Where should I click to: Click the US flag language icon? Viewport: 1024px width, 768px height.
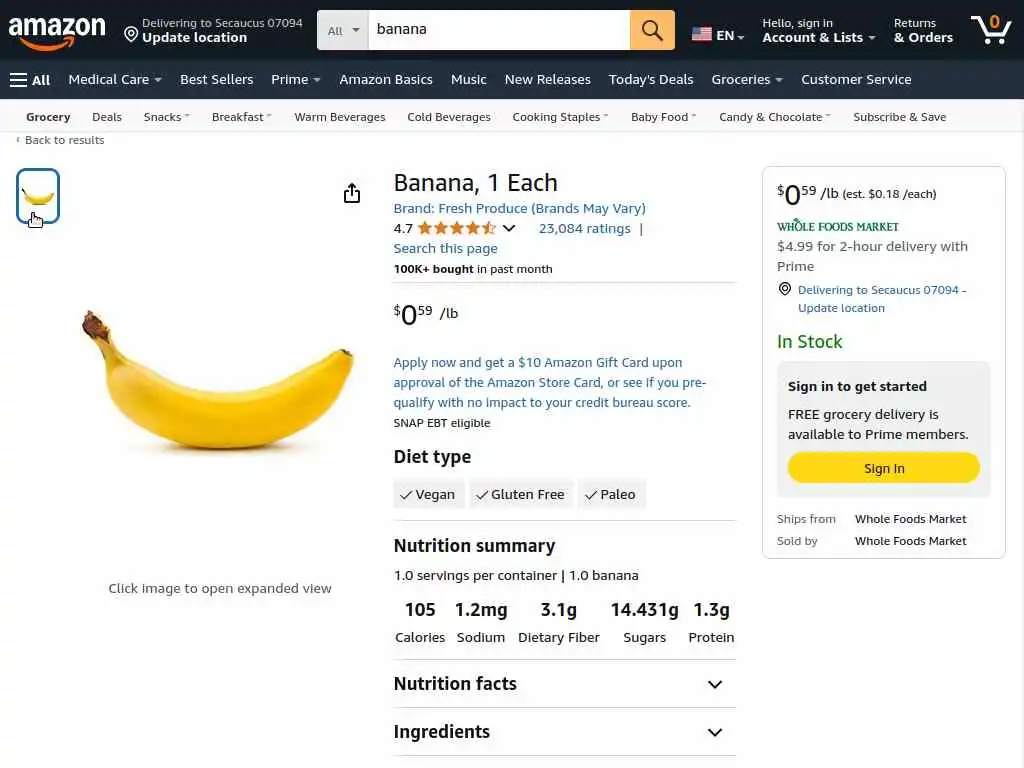click(x=702, y=35)
